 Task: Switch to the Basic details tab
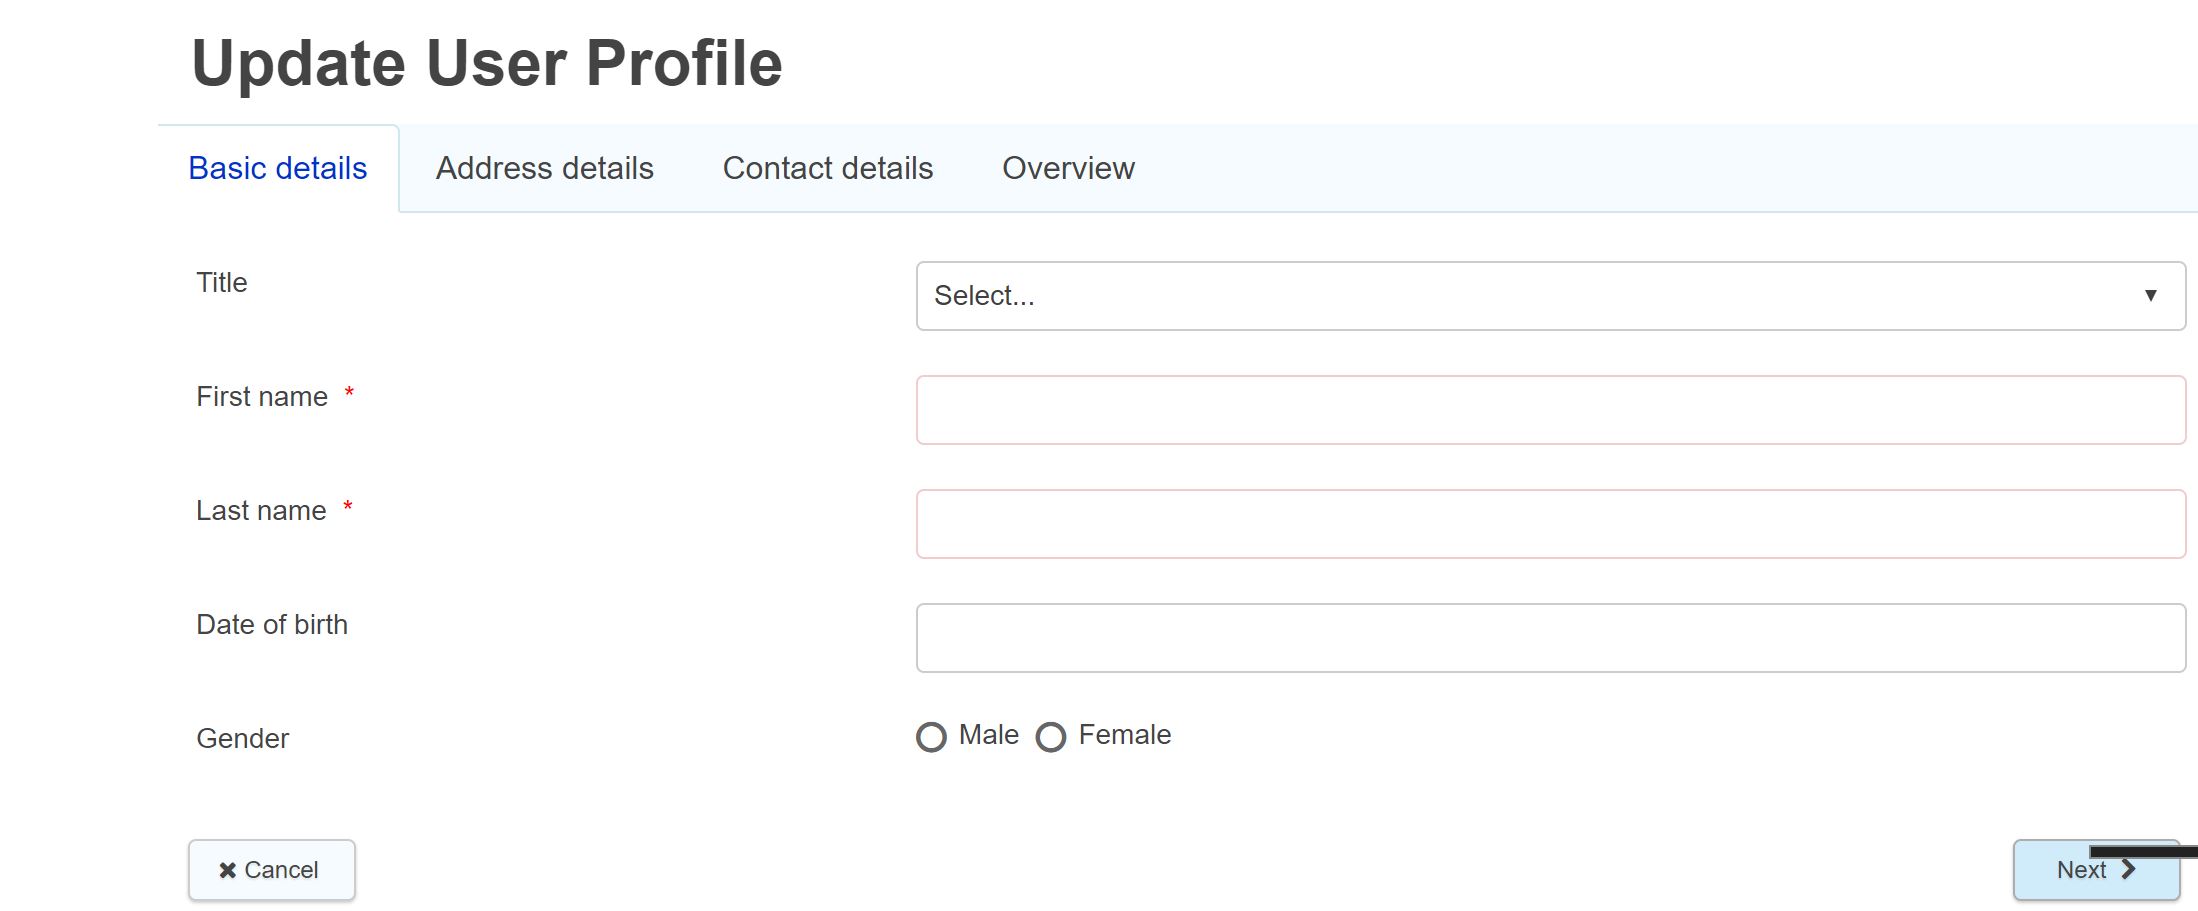[278, 168]
